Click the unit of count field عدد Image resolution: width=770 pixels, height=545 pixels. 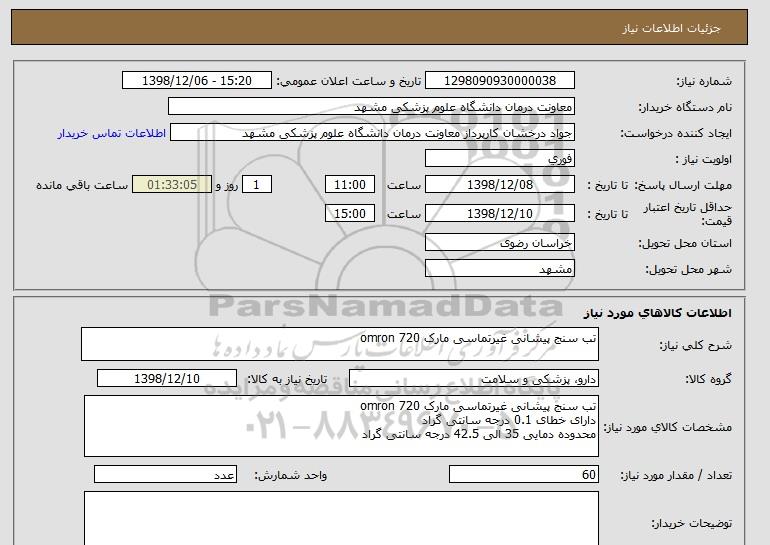point(165,475)
